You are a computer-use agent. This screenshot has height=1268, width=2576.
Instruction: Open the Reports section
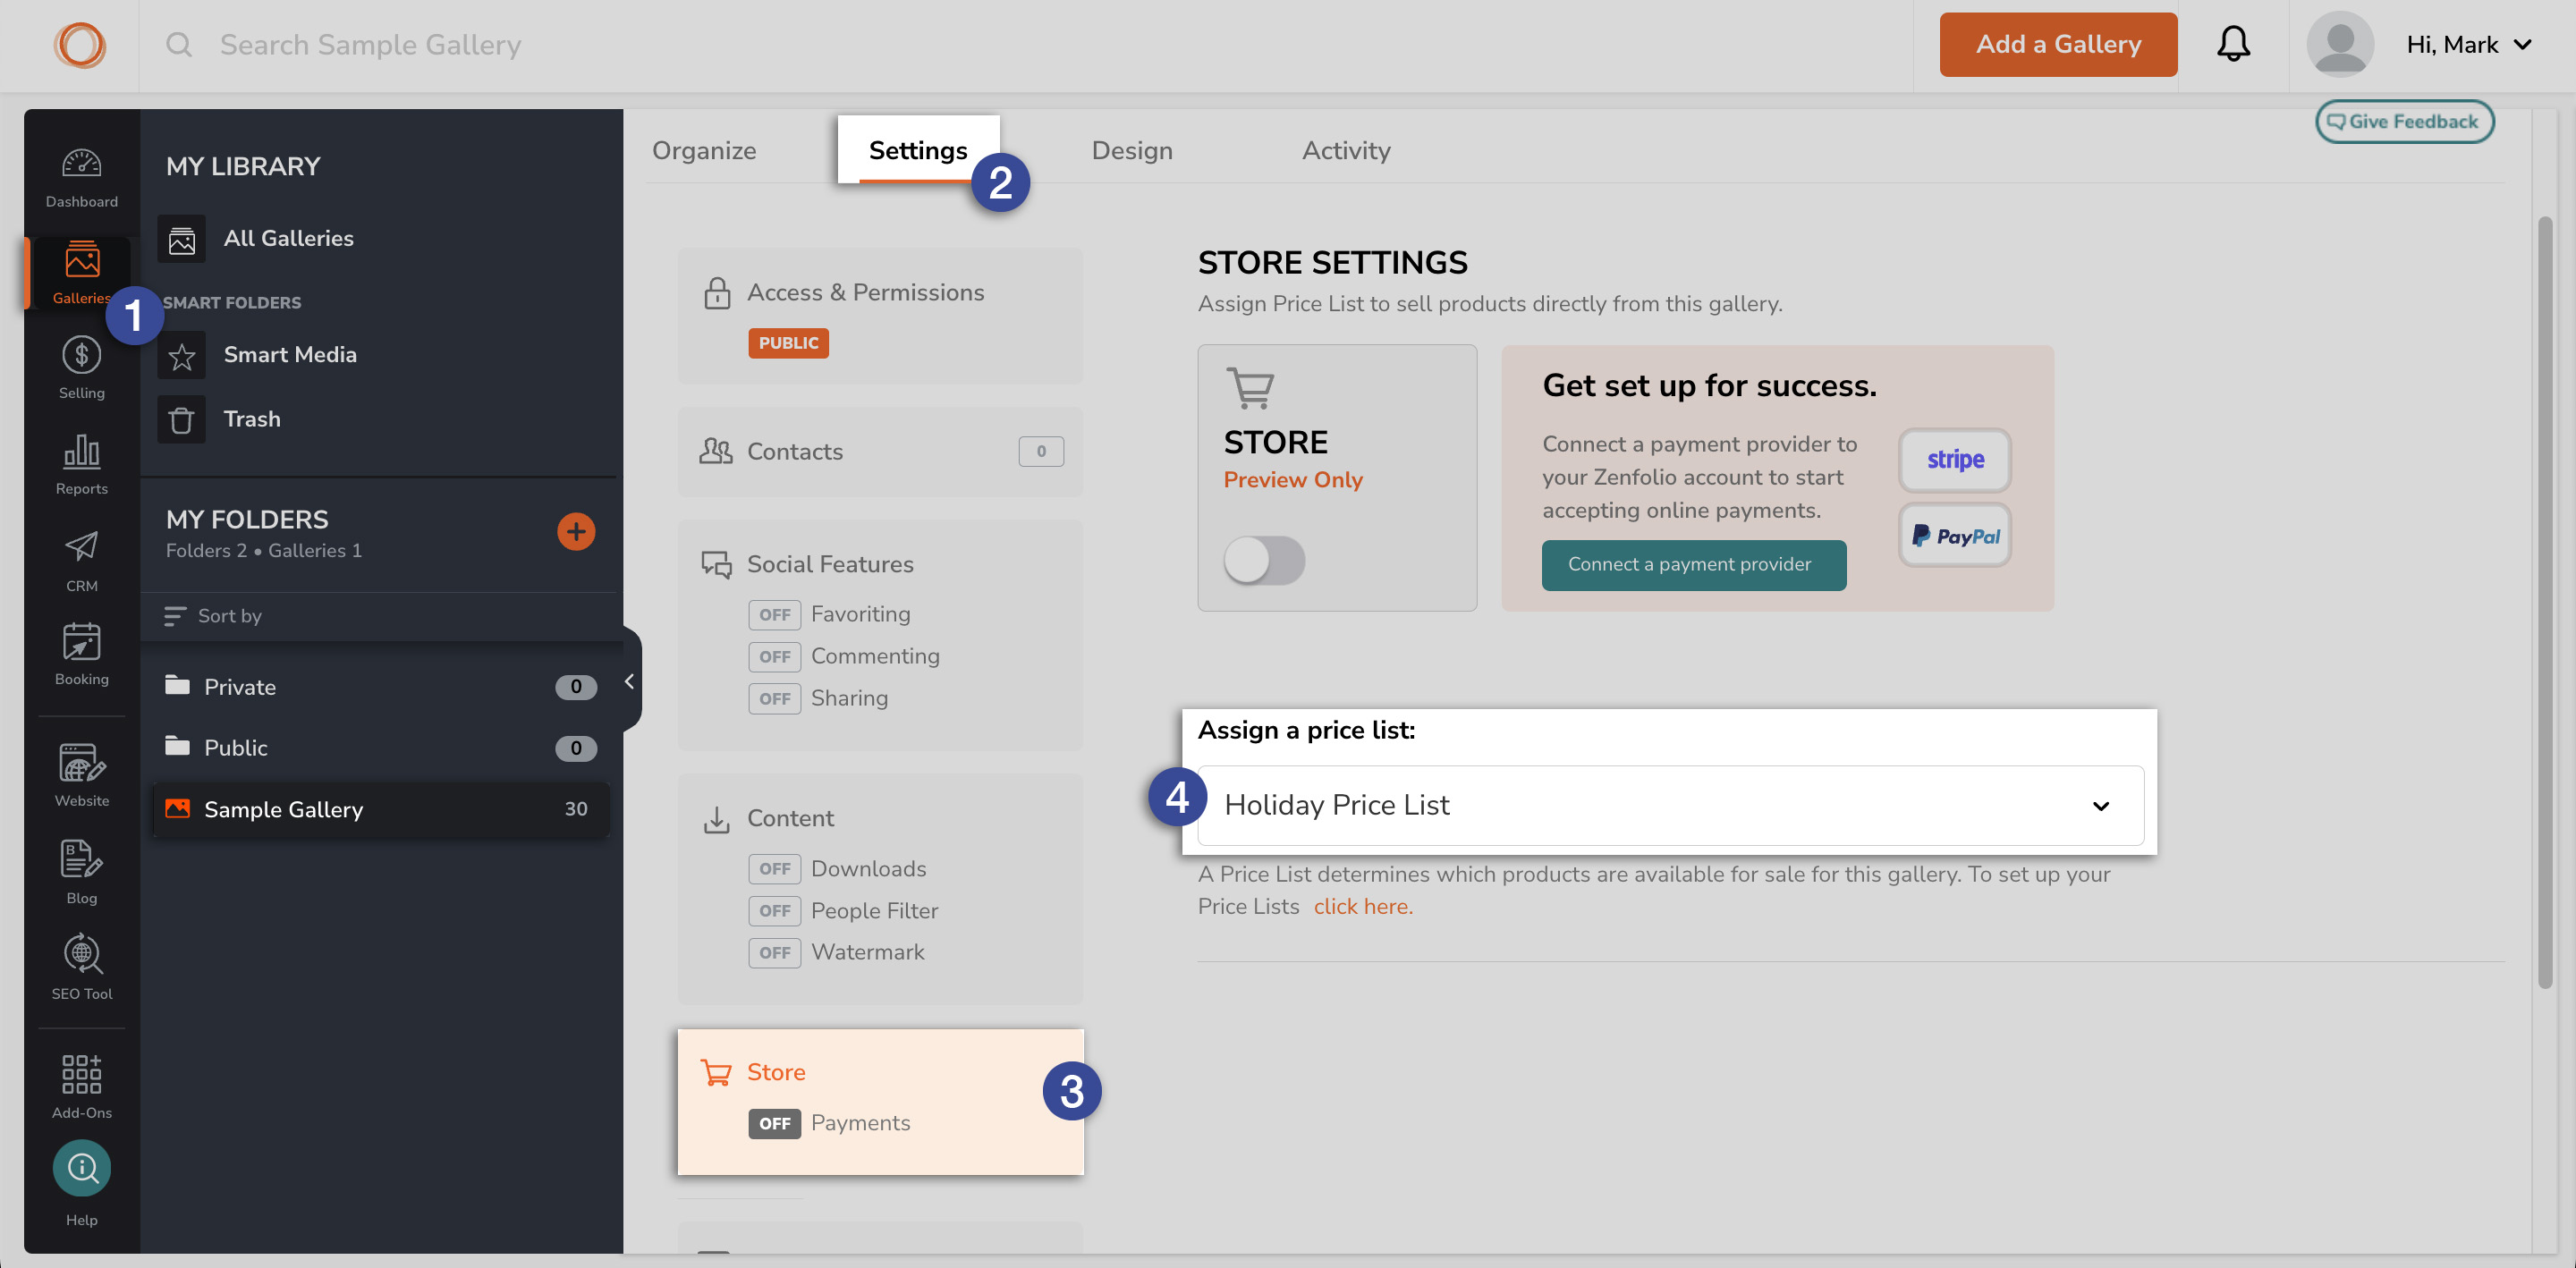81,464
